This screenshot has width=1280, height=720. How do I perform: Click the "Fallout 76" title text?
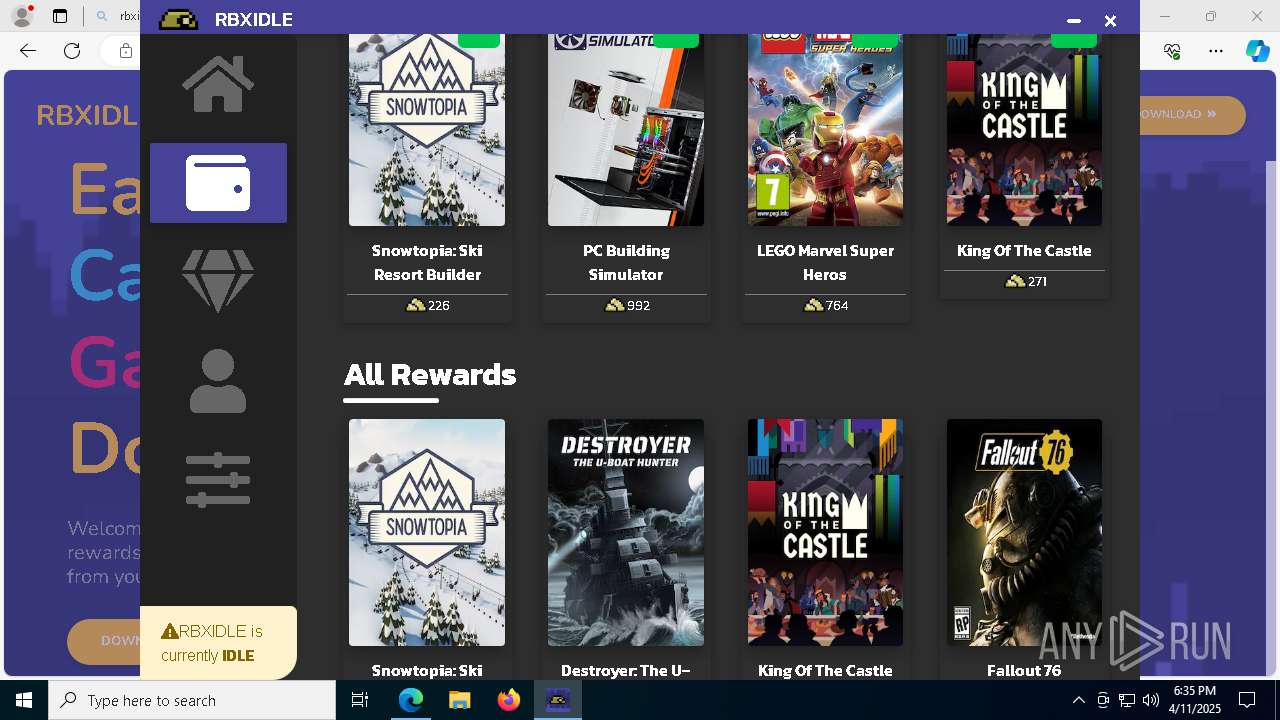point(1024,670)
